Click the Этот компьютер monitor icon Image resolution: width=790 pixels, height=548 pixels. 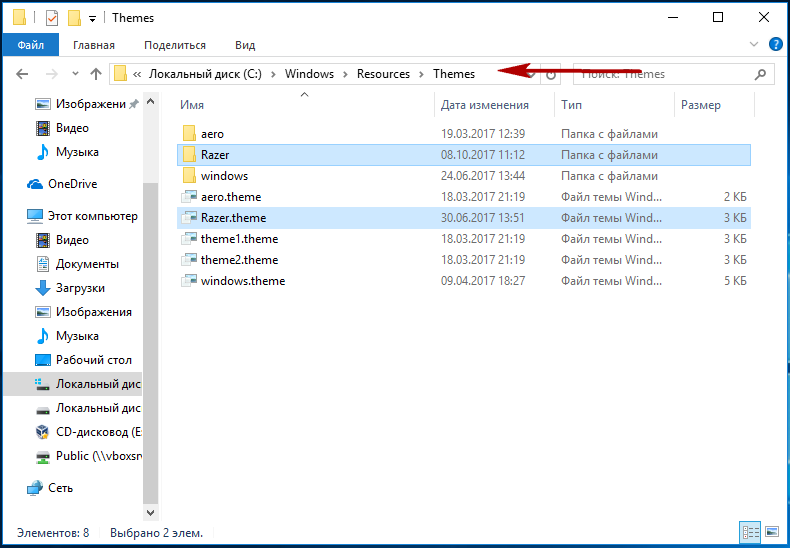click(x=35, y=217)
